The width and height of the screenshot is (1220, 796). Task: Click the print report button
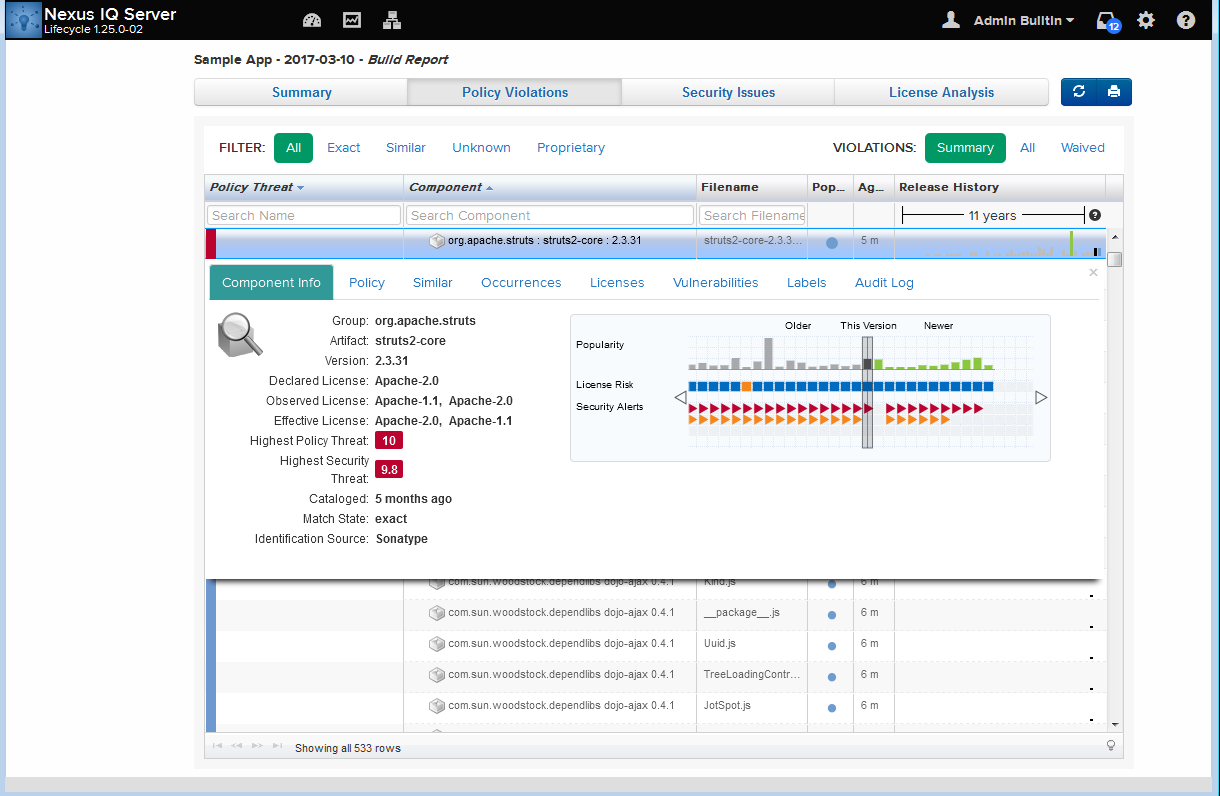click(1114, 92)
